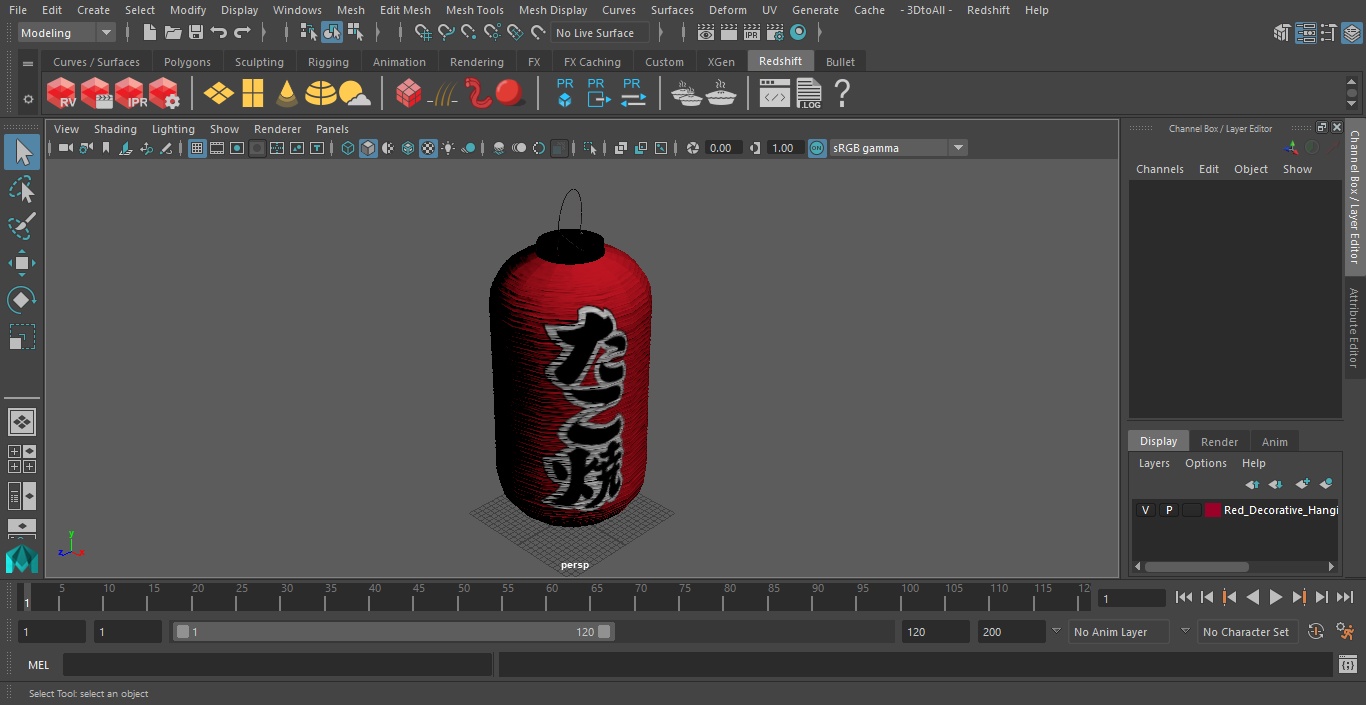Choose the Move tool in toolbox
Viewport: 1366px width, 705px height.
click(22, 263)
